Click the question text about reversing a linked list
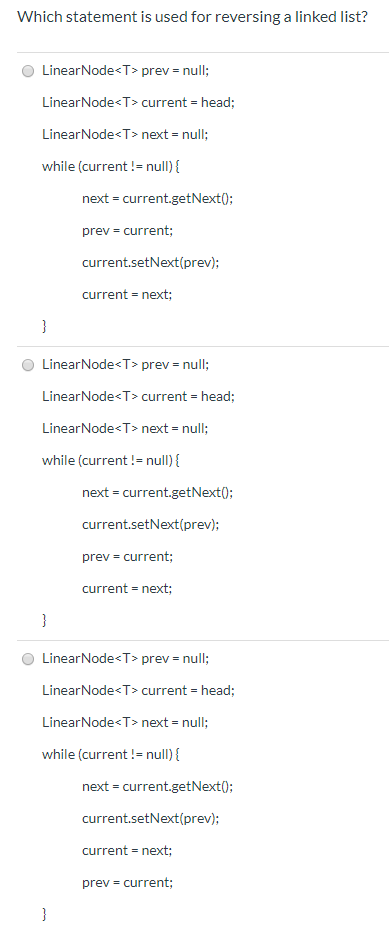The height and width of the screenshot is (930, 389). (x=192, y=17)
